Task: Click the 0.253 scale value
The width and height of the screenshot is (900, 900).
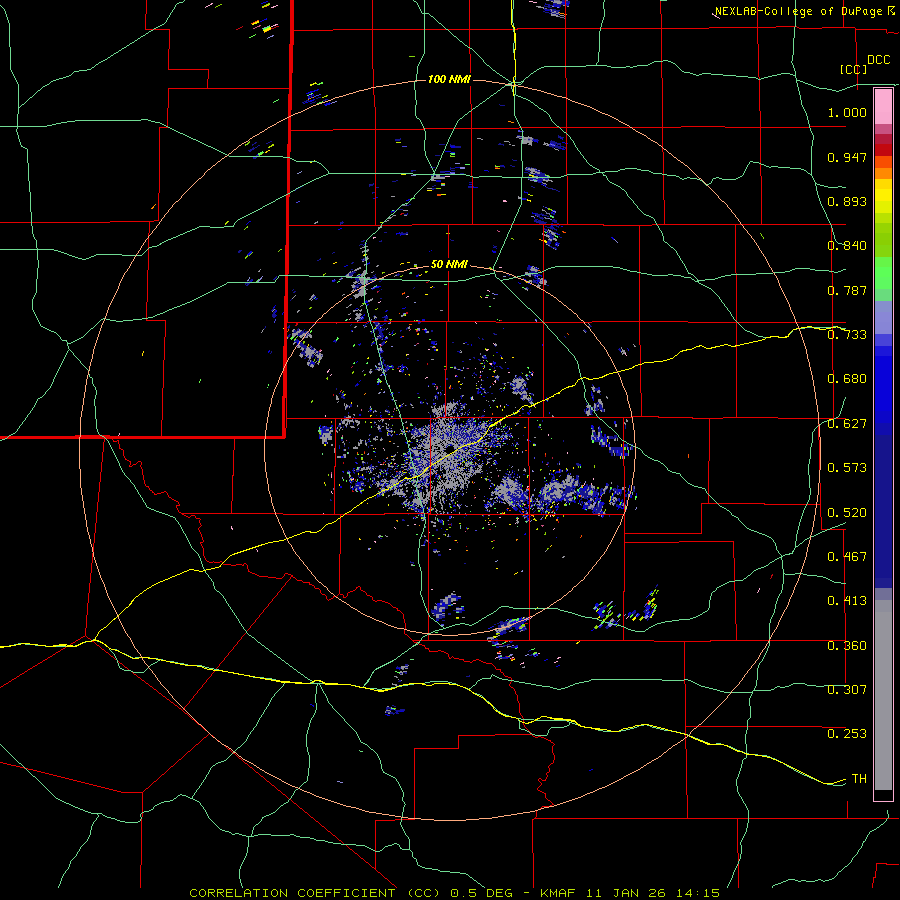Action: point(847,734)
